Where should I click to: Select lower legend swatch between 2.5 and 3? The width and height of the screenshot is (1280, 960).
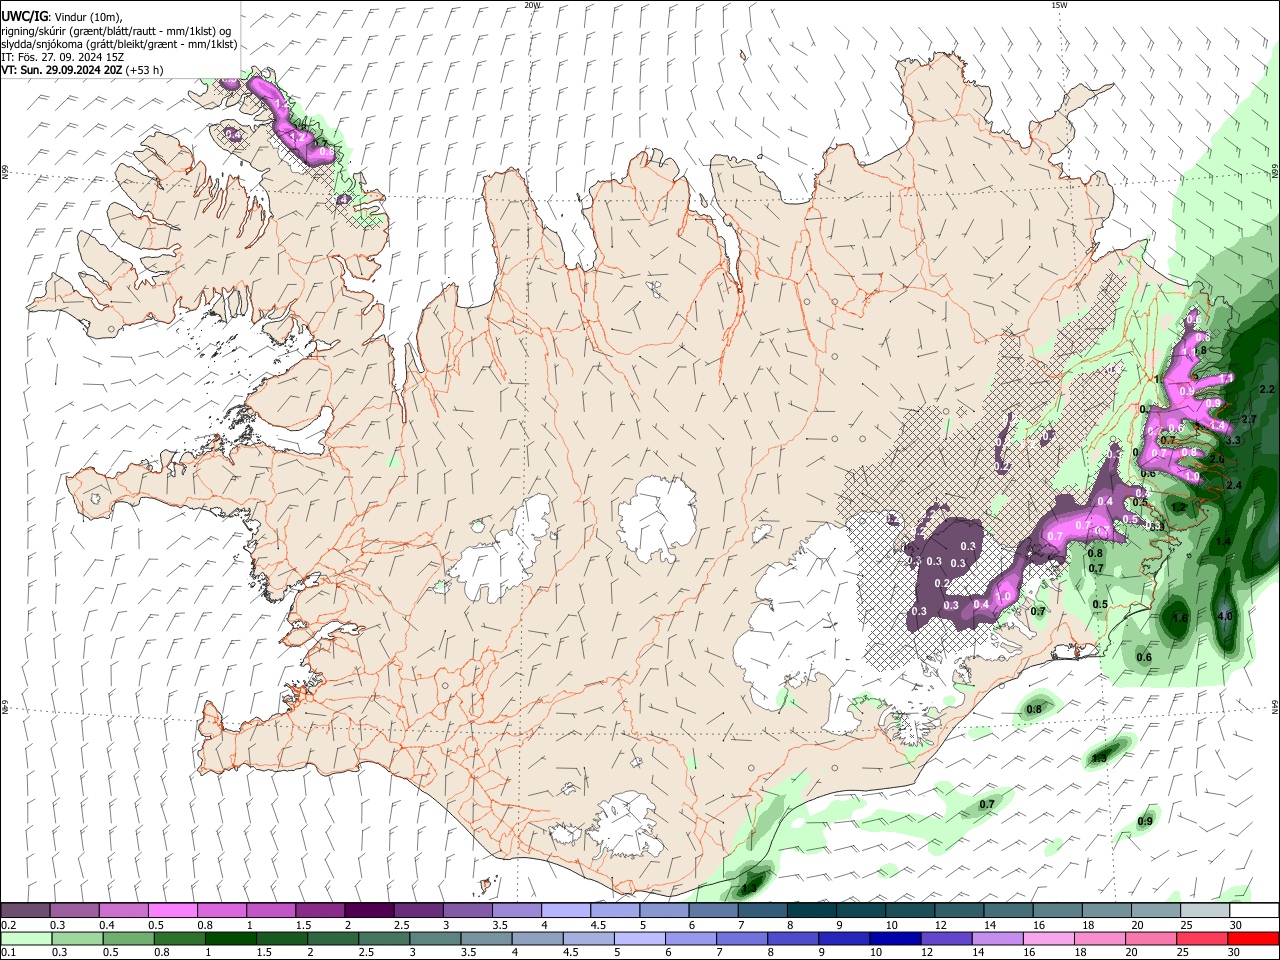pyautogui.click(x=384, y=938)
